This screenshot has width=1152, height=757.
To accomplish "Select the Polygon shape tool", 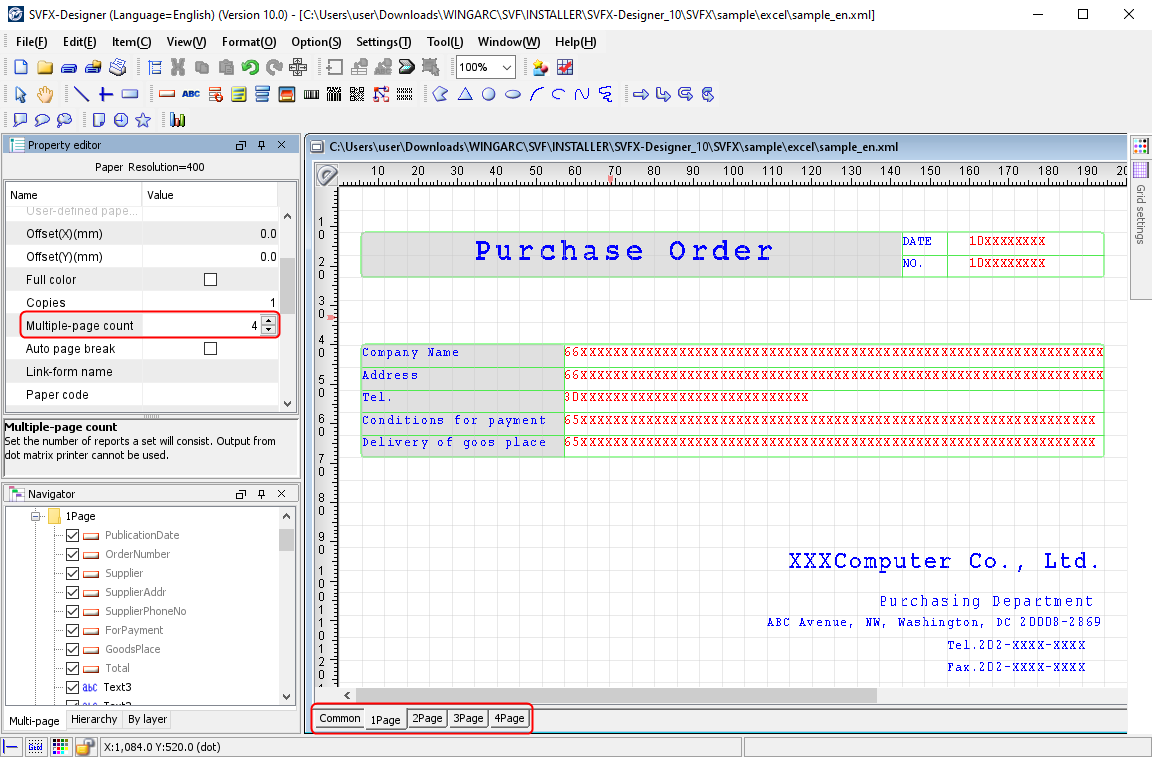I will coord(440,94).
